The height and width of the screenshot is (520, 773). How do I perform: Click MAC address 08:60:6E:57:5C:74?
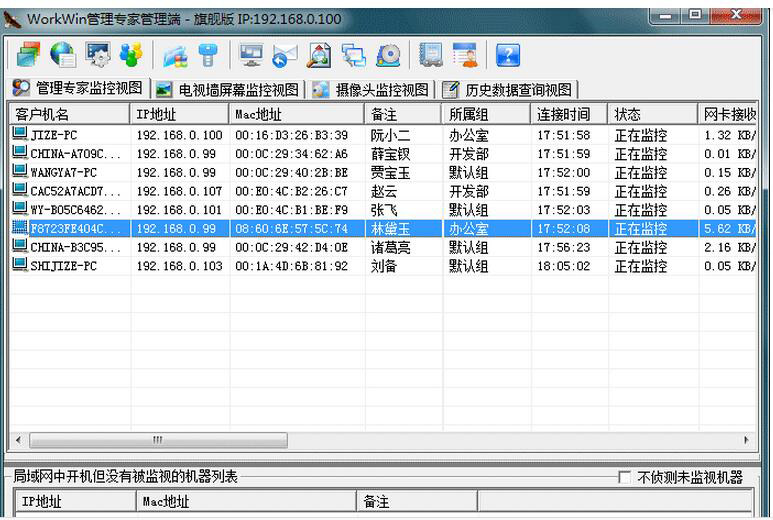click(291, 229)
